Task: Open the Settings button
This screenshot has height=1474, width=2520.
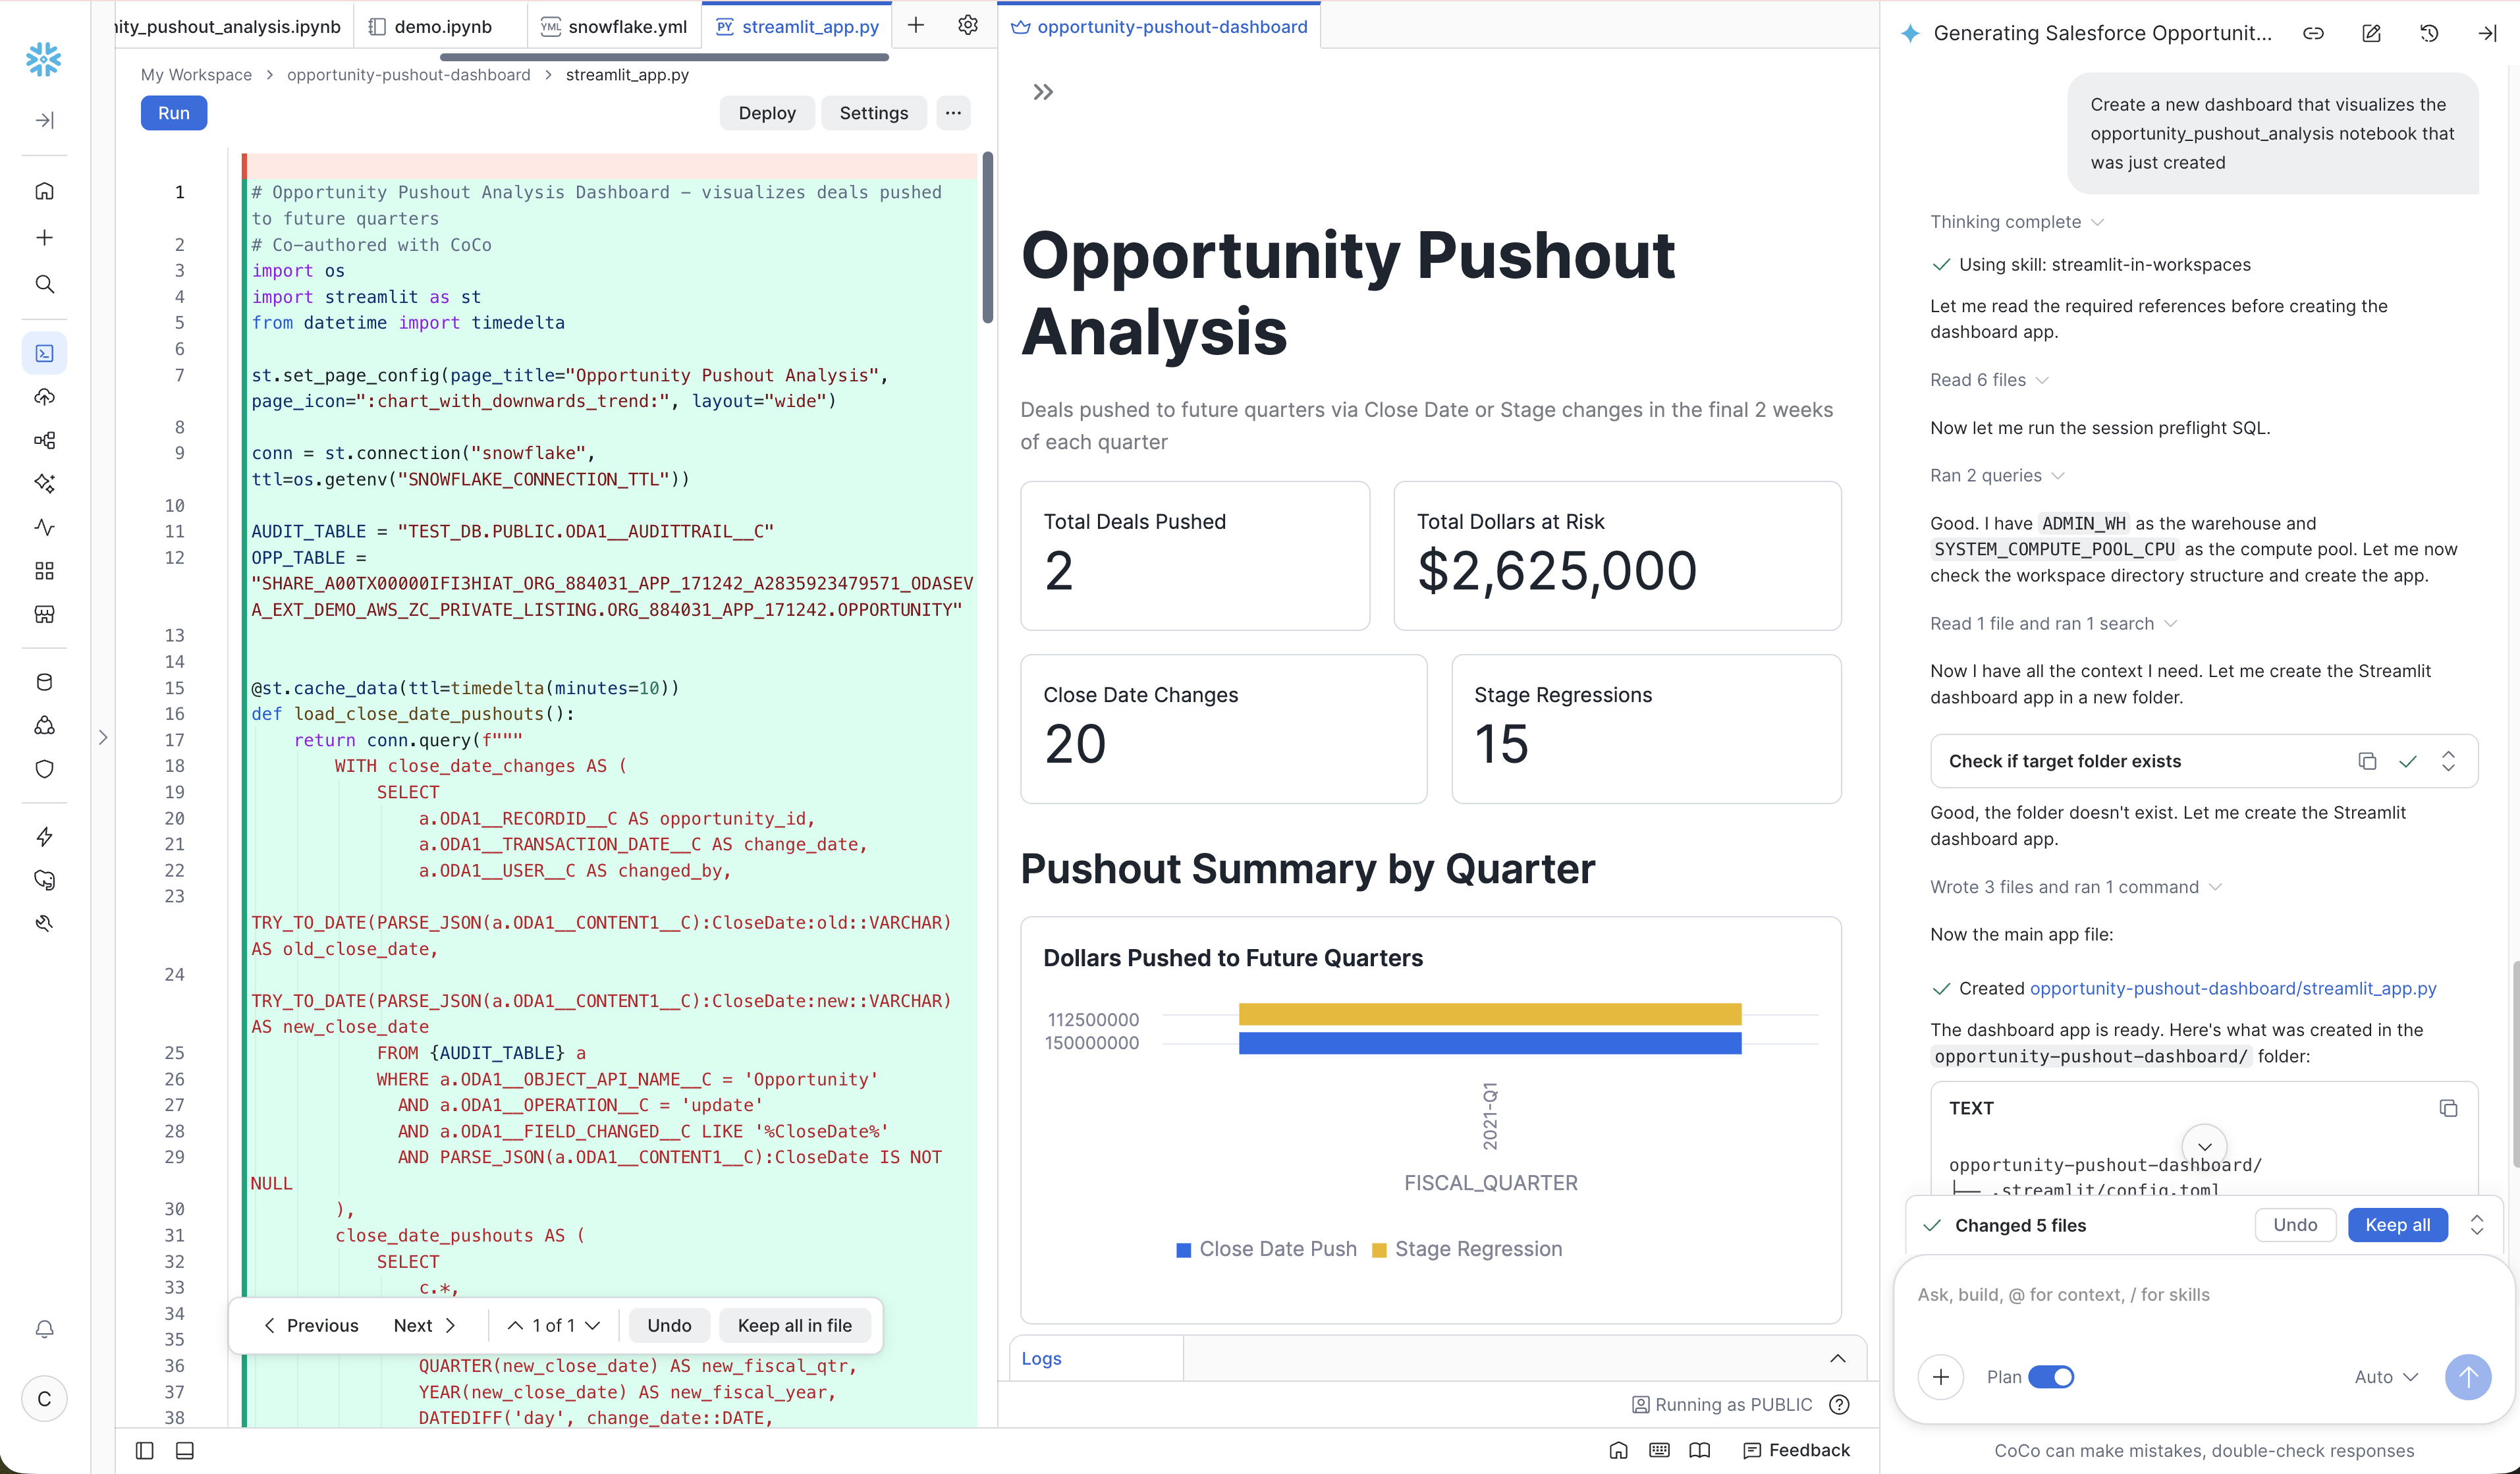Action: coord(874,113)
